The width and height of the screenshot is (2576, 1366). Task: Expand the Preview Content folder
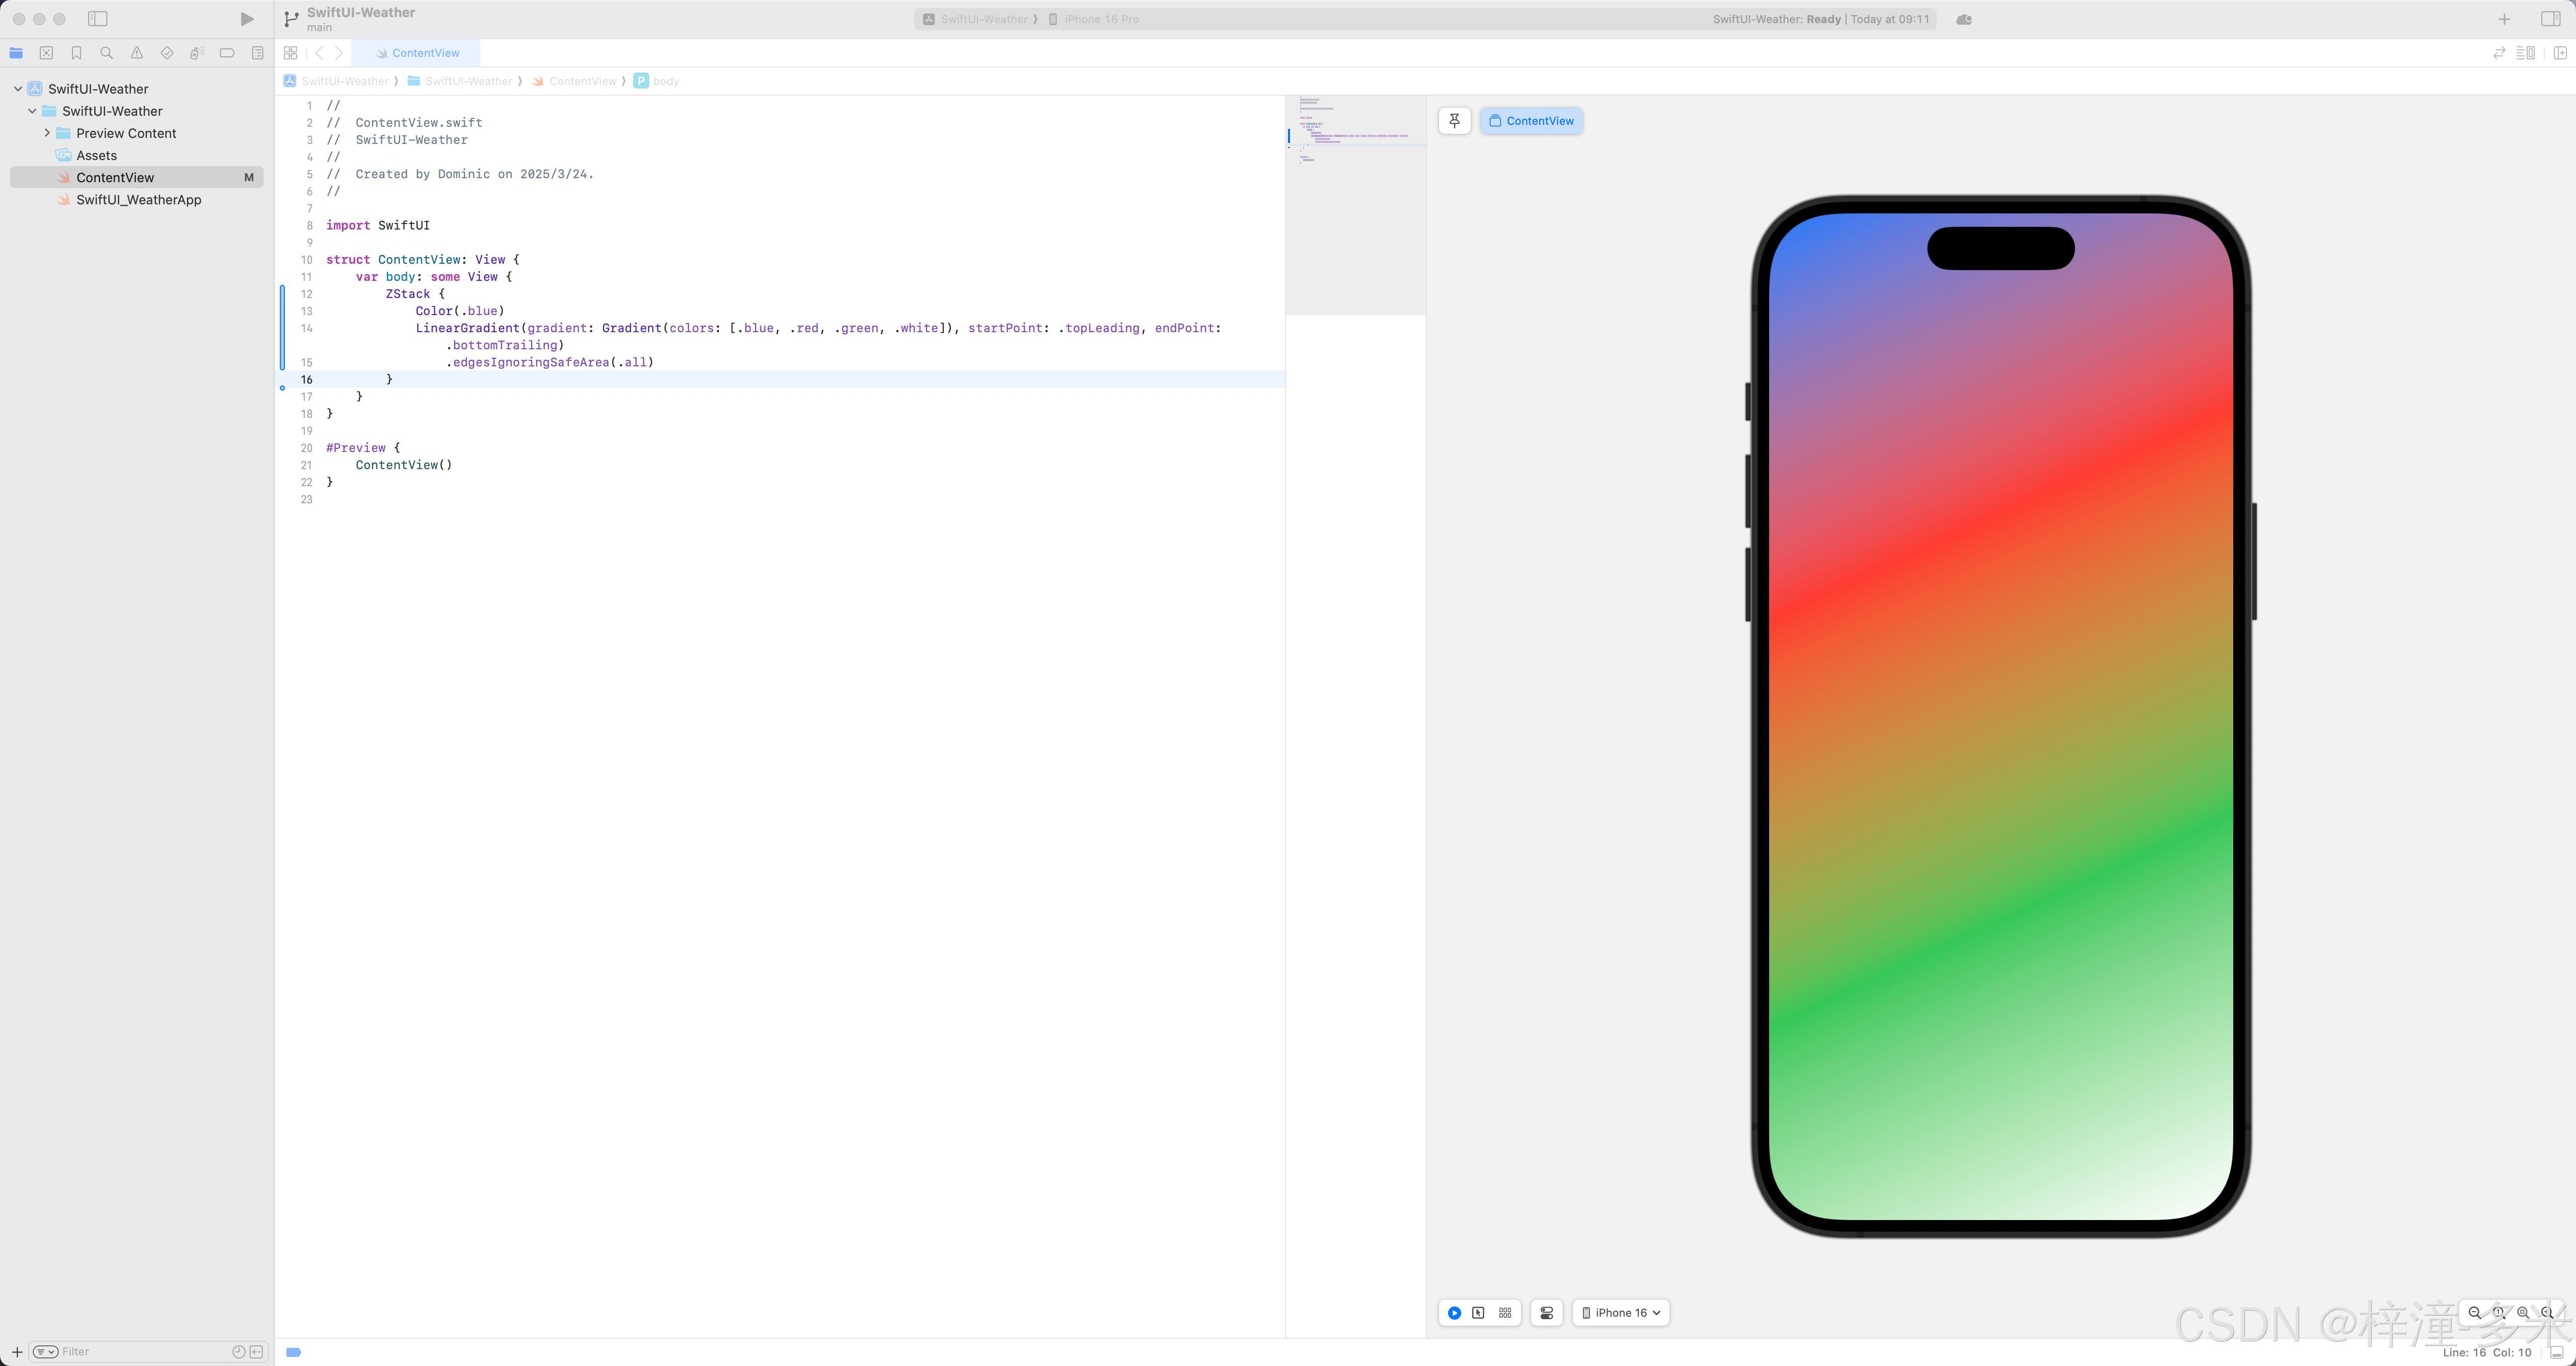(x=47, y=133)
